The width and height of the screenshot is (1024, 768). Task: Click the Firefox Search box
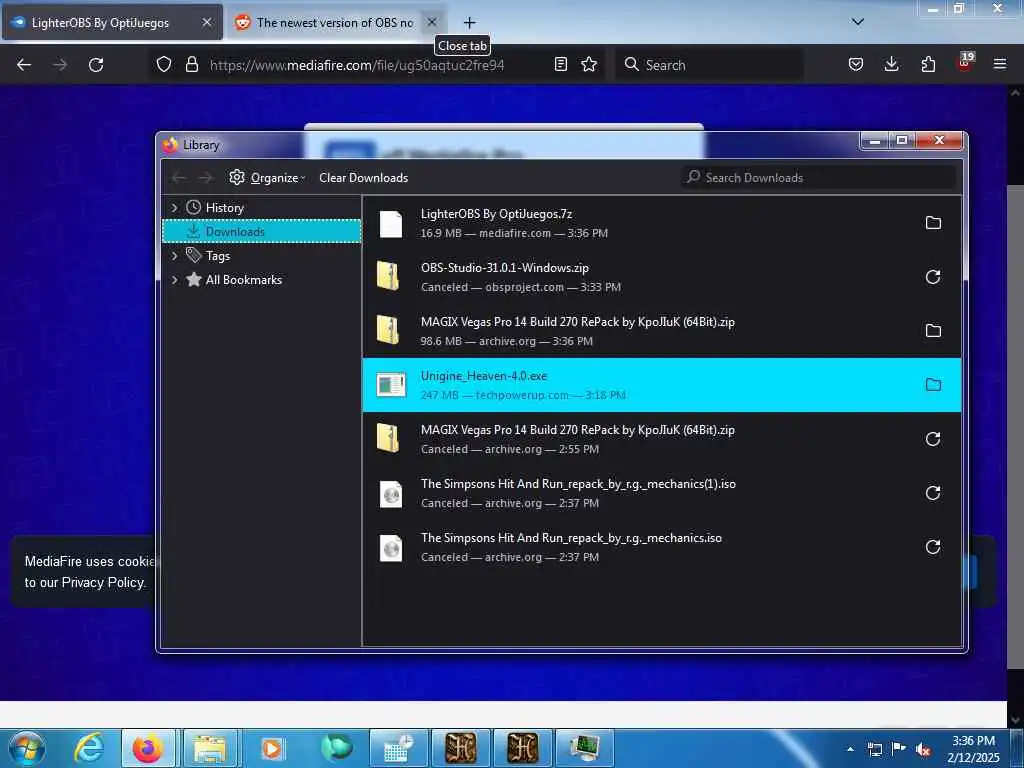(x=709, y=65)
